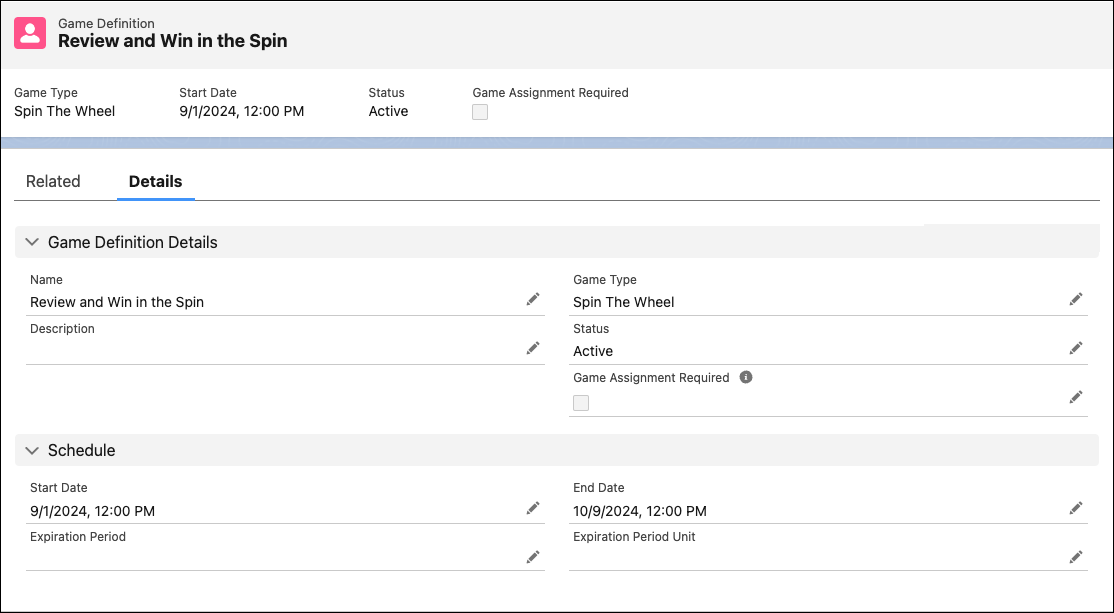This screenshot has height=613, width=1114.
Task: Click pencil icon for Game Assignment Required
Action: 1076,397
